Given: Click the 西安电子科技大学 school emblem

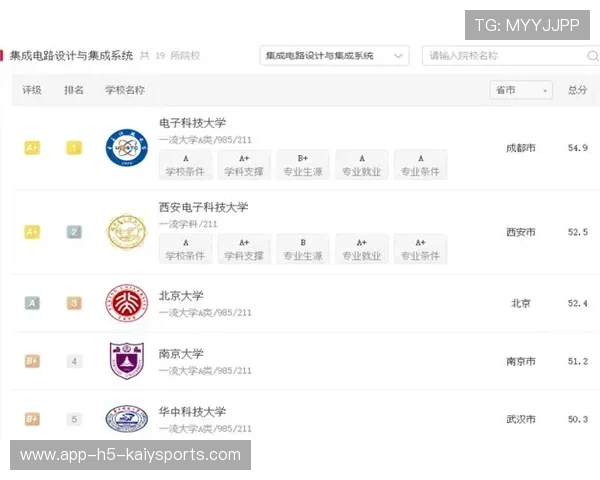Looking at the screenshot, I should pyautogui.click(x=126, y=232).
